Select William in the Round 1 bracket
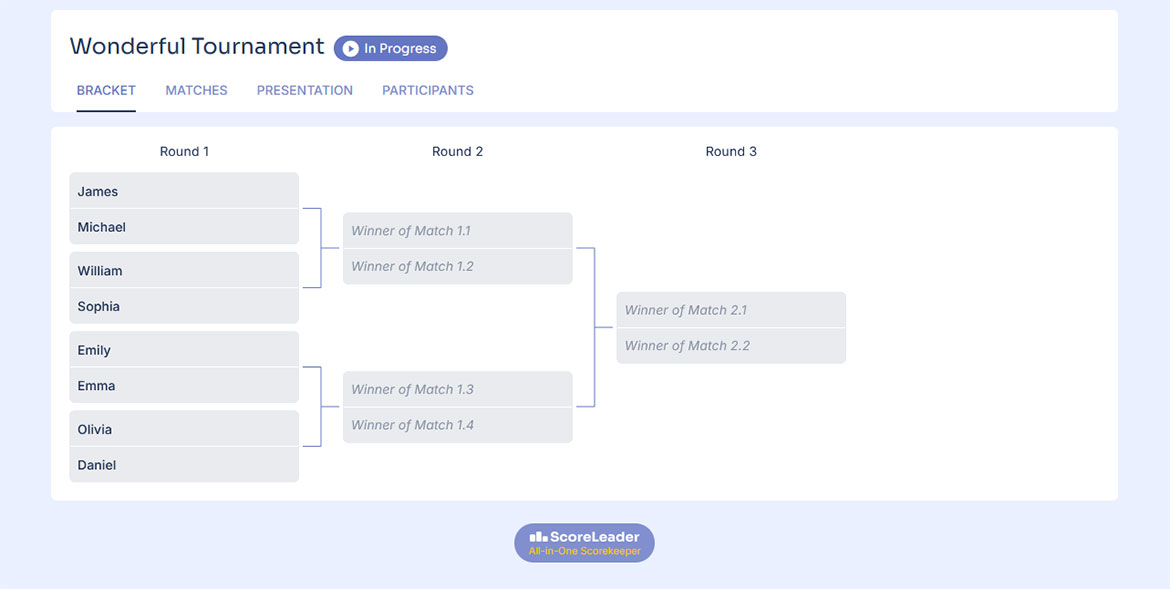The height and width of the screenshot is (589, 1170). [184, 271]
